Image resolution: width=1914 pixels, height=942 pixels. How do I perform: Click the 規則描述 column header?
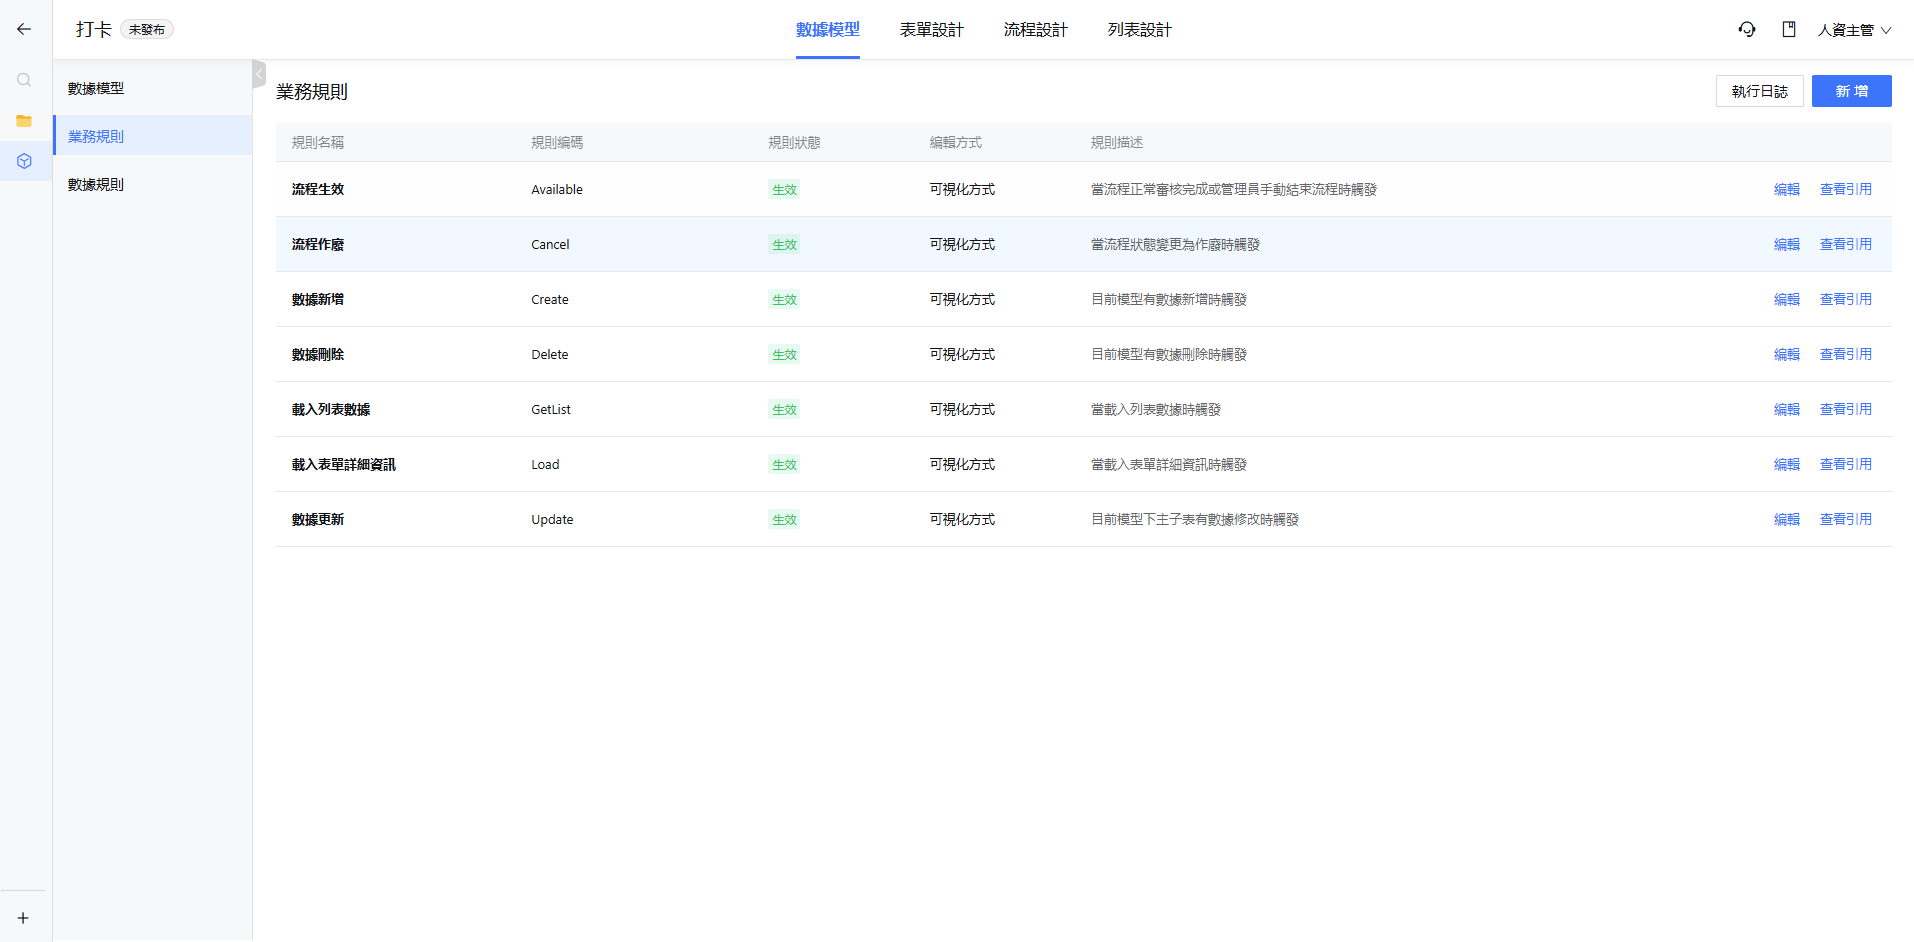point(1117,142)
